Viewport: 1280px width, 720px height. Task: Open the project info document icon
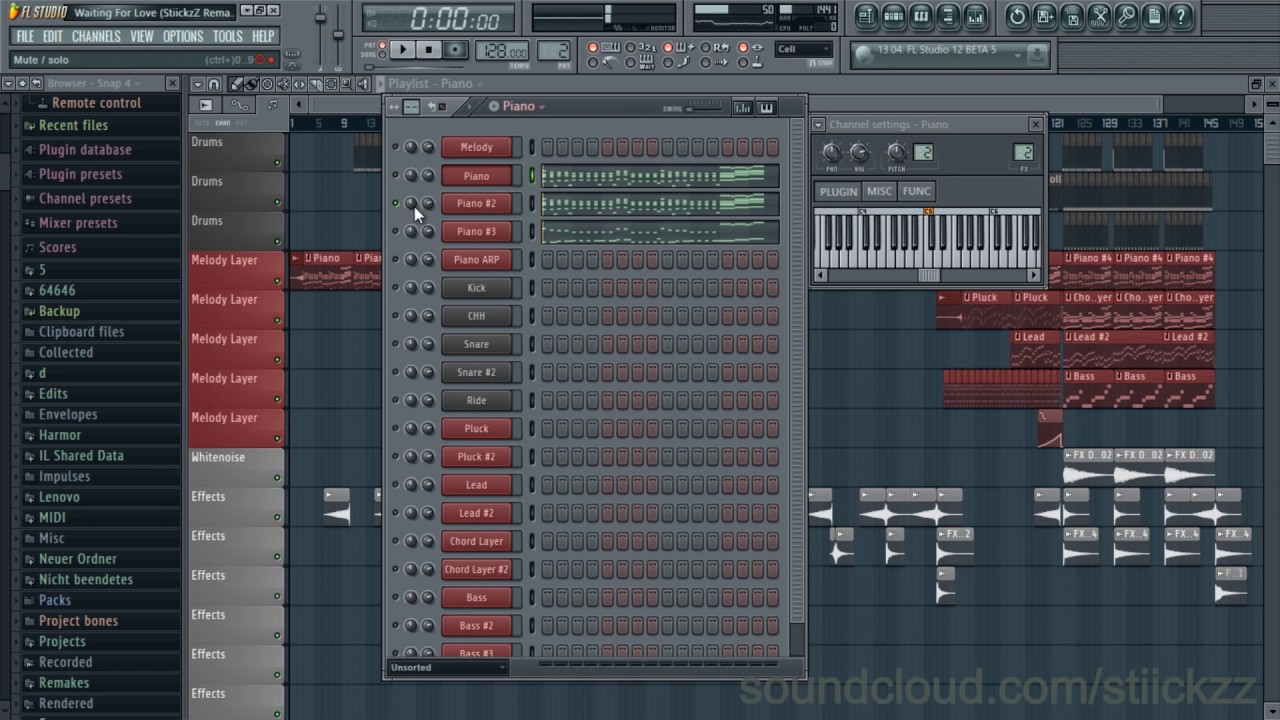[1153, 17]
